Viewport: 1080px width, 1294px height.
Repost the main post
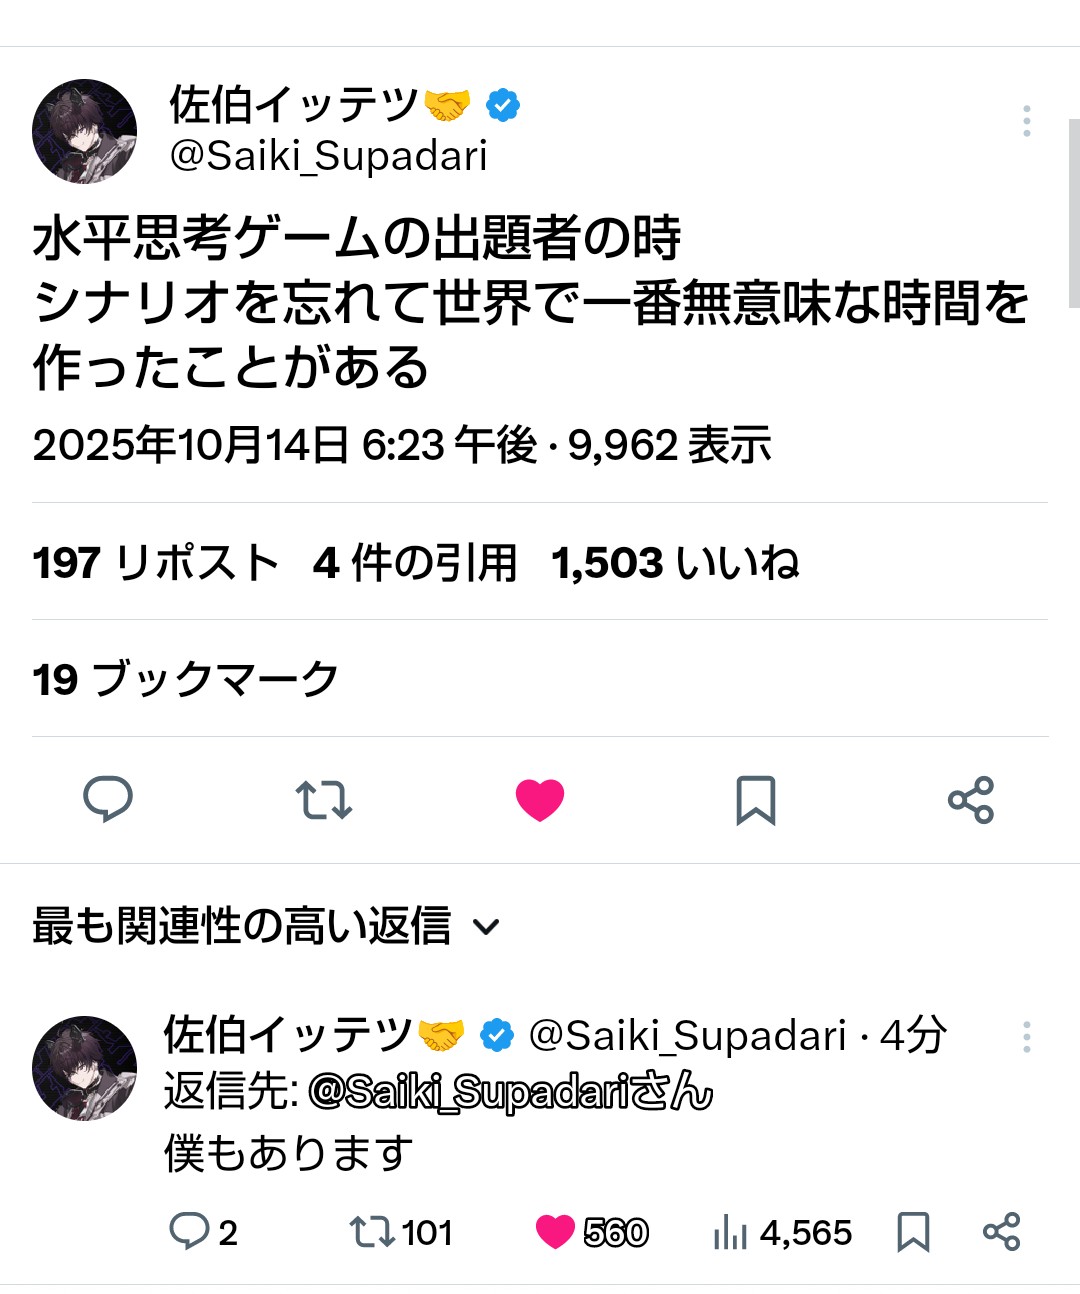coord(324,800)
